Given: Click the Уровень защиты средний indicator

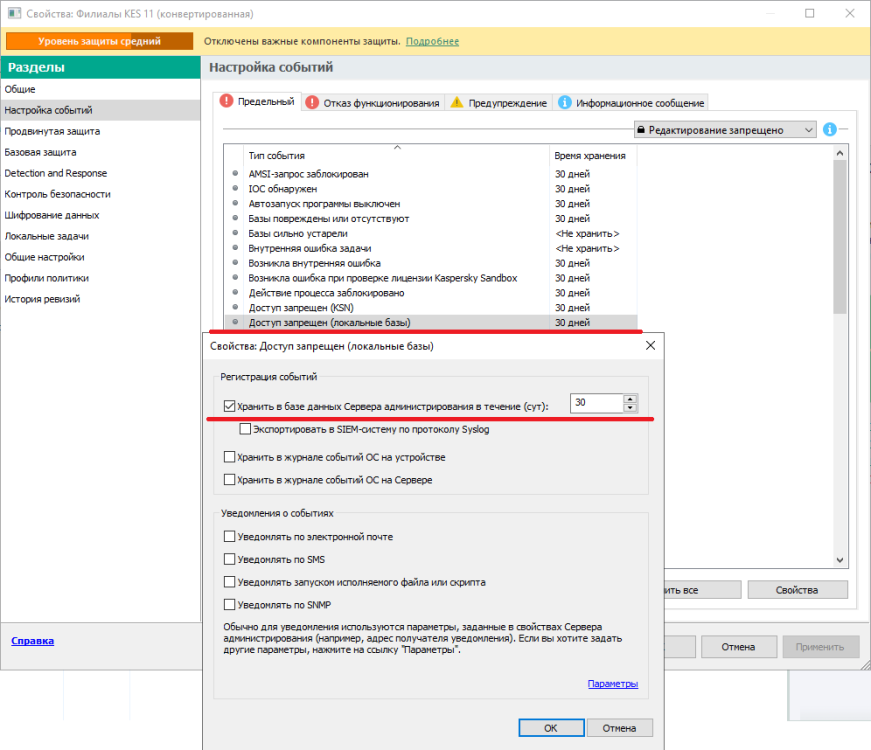Looking at the screenshot, I should (x=99, y=41).
